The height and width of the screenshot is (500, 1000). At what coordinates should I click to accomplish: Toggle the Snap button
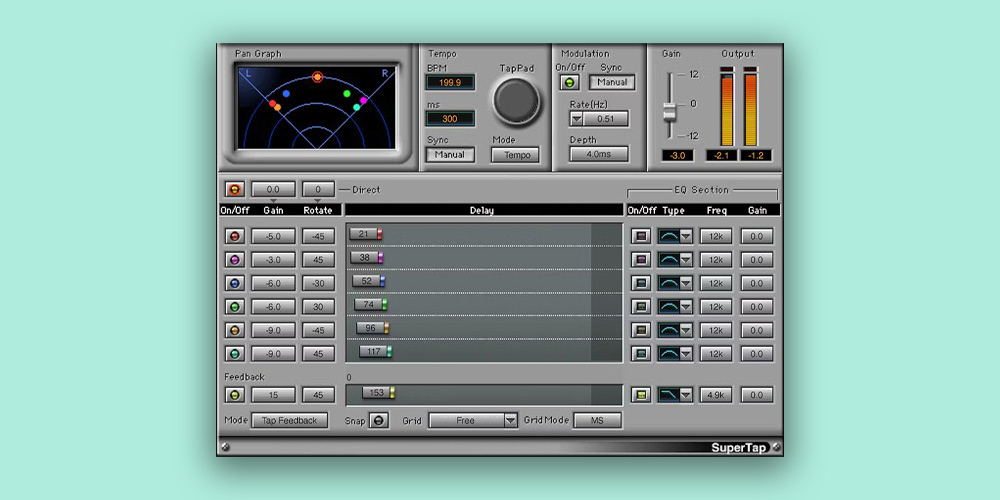379,420
